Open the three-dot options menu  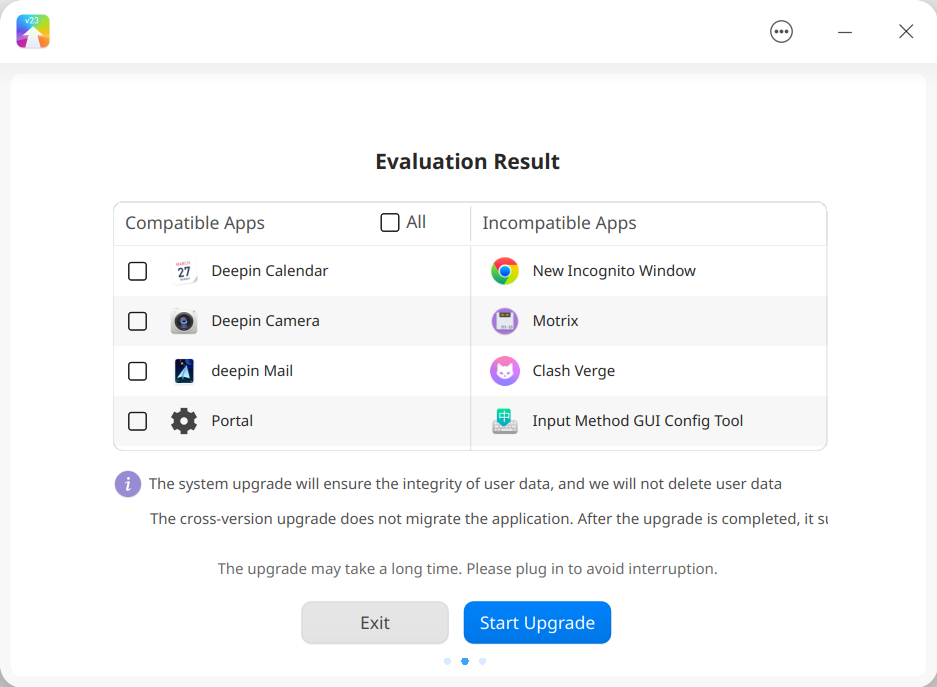point(781,32)
